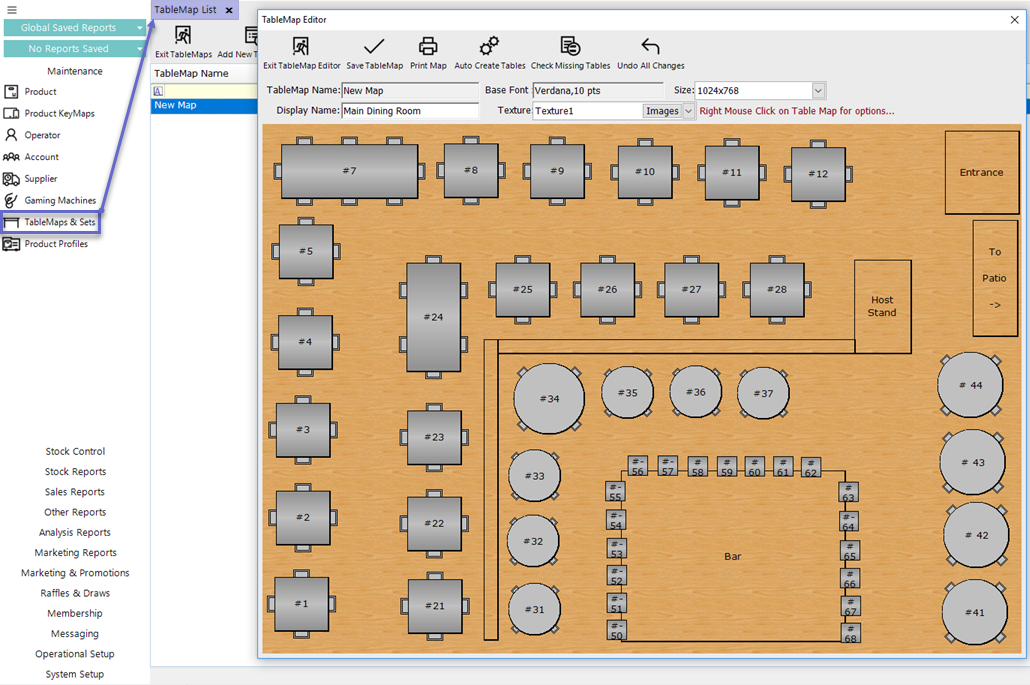Screen dimensions: 1030x685
Task: Click the Images button beside Texture
Action: (662, 111)
